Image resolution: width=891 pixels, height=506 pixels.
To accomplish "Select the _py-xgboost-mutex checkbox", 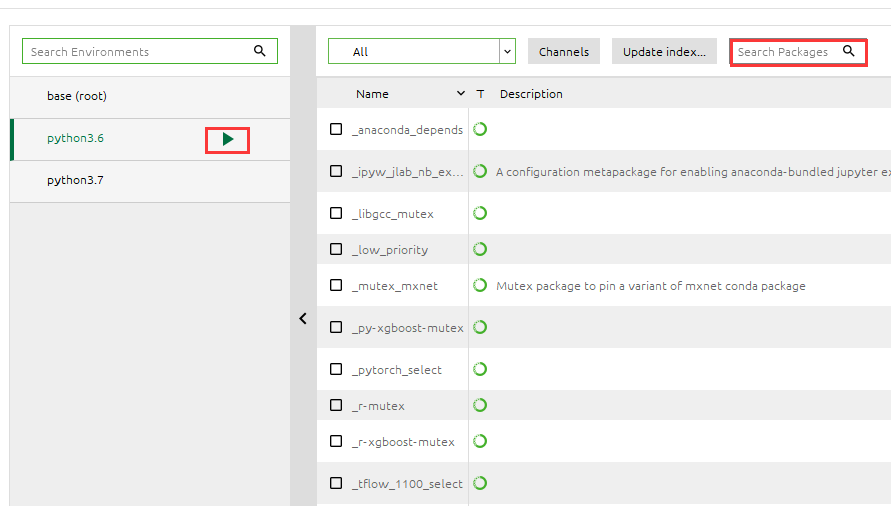I will (x=336, y=327).
